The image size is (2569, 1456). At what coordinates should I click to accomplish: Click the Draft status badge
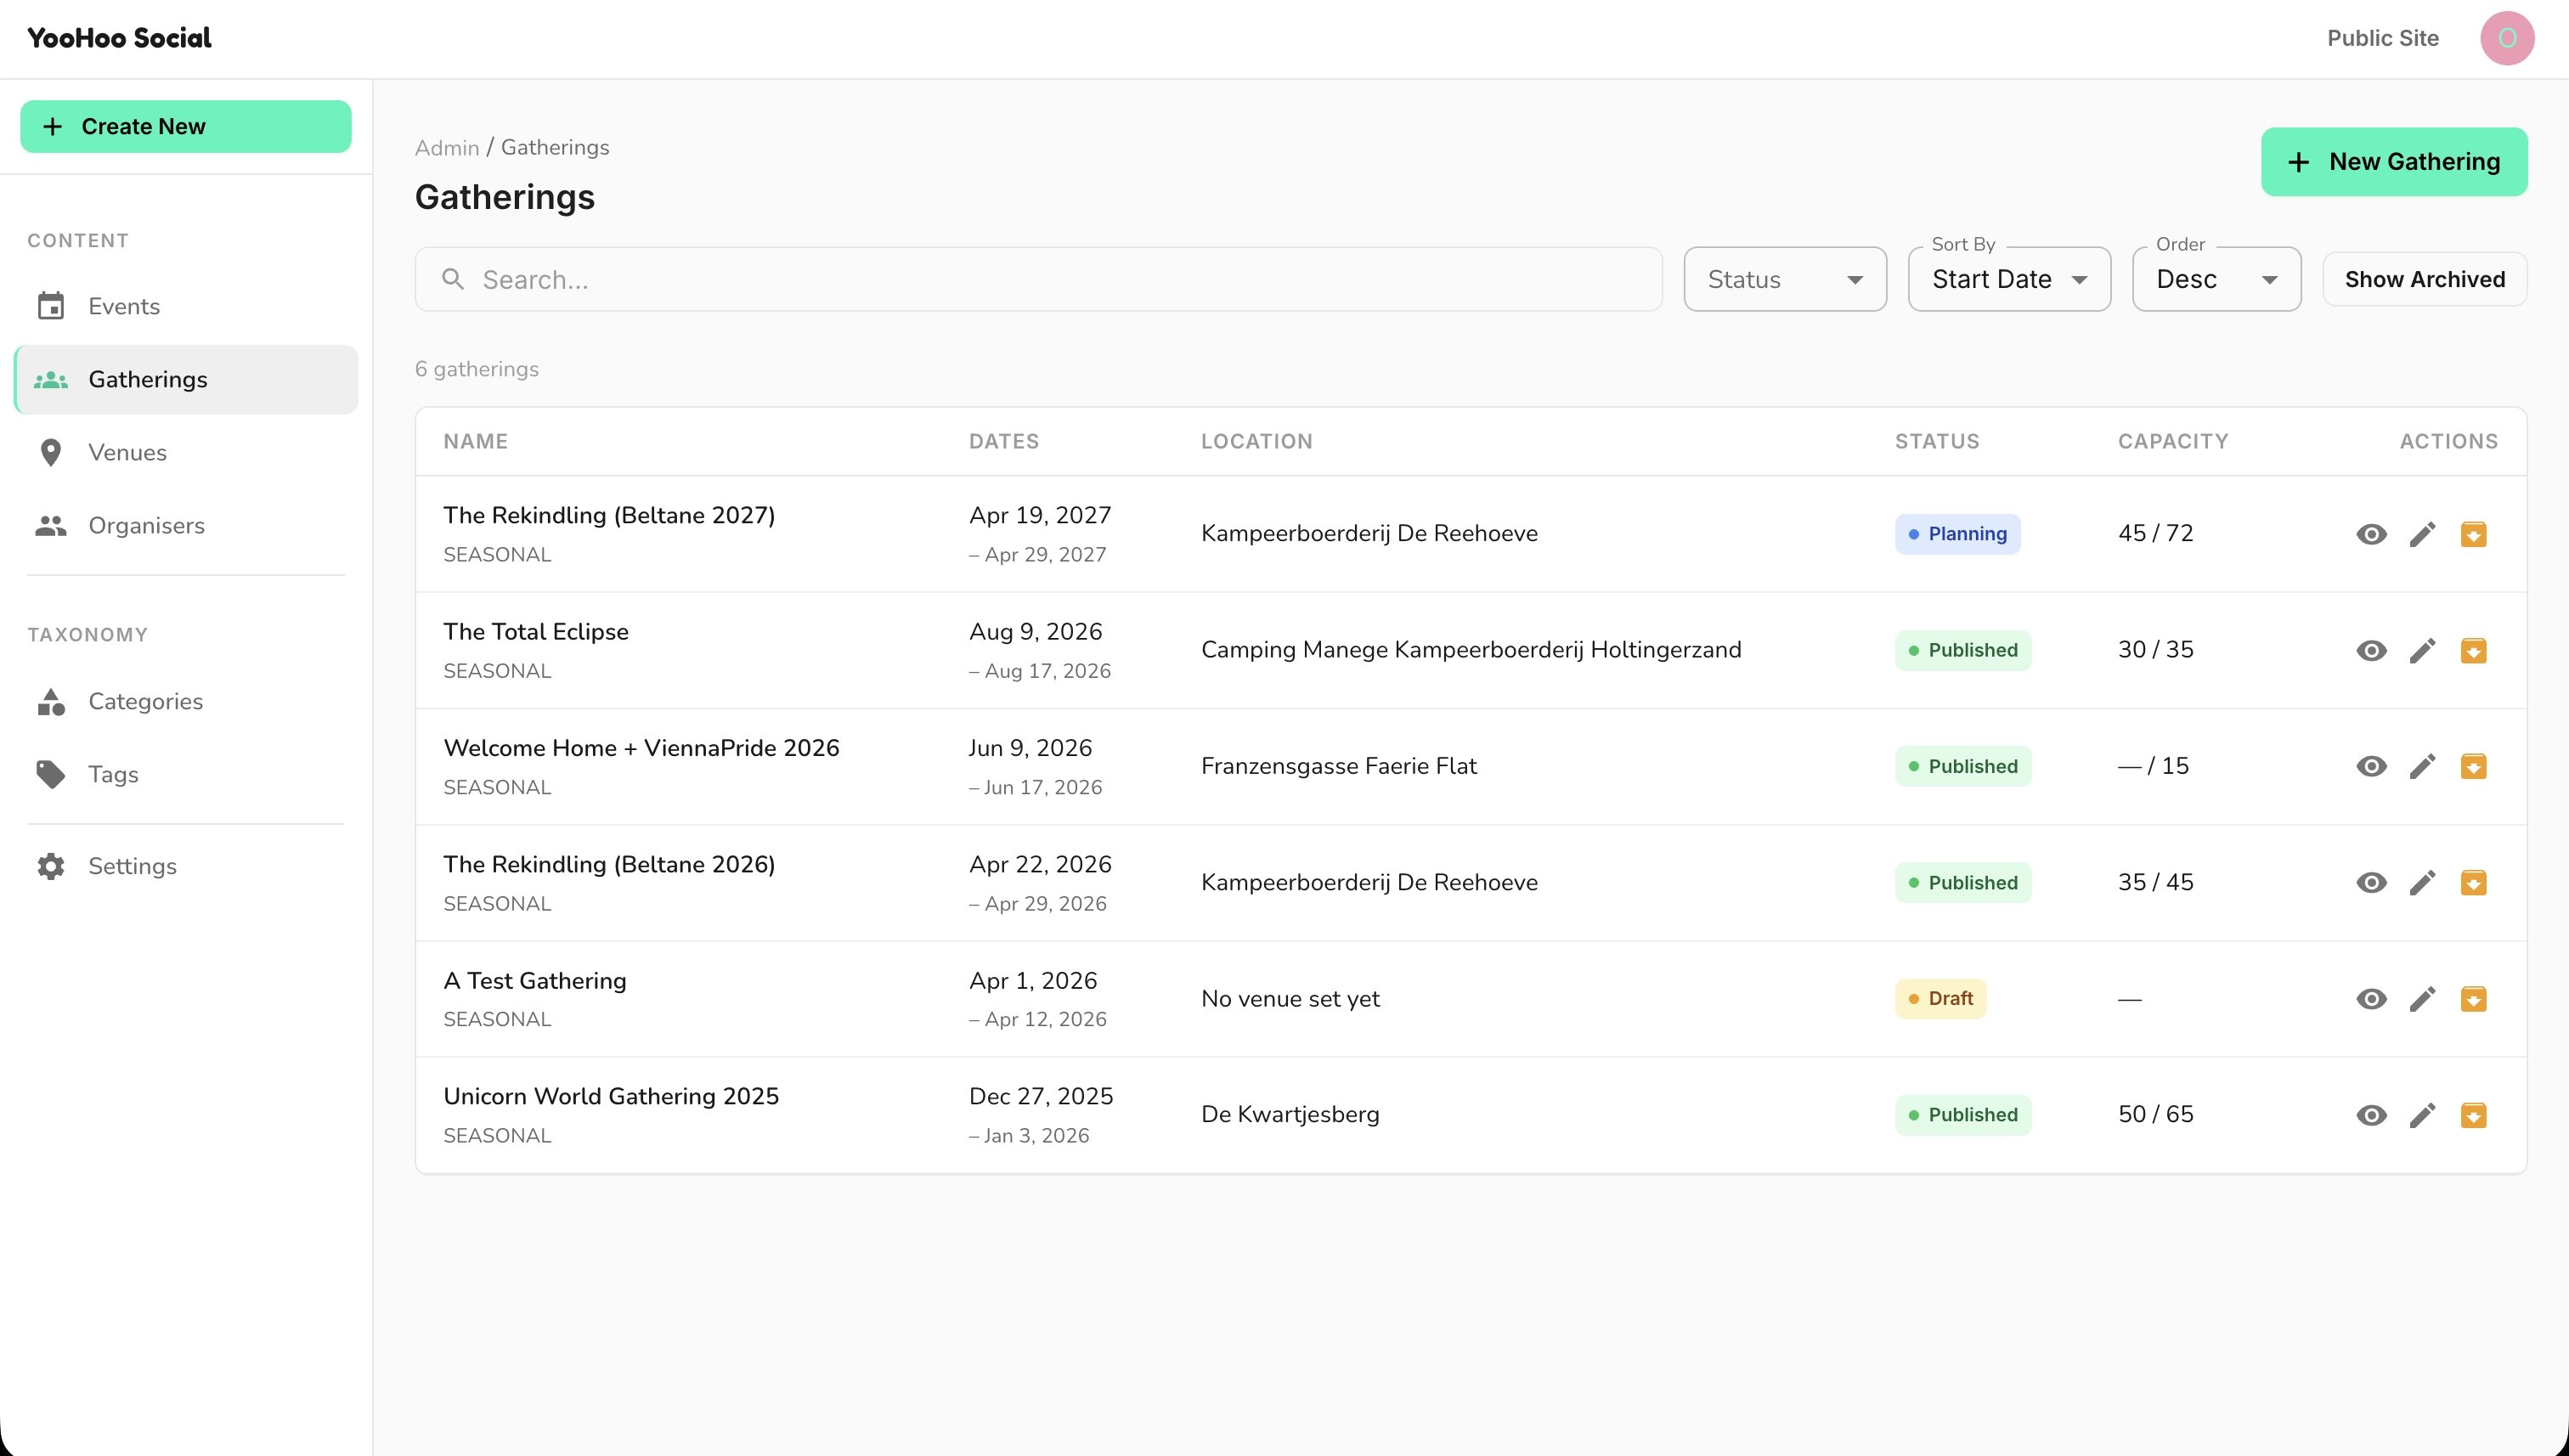1939,999
